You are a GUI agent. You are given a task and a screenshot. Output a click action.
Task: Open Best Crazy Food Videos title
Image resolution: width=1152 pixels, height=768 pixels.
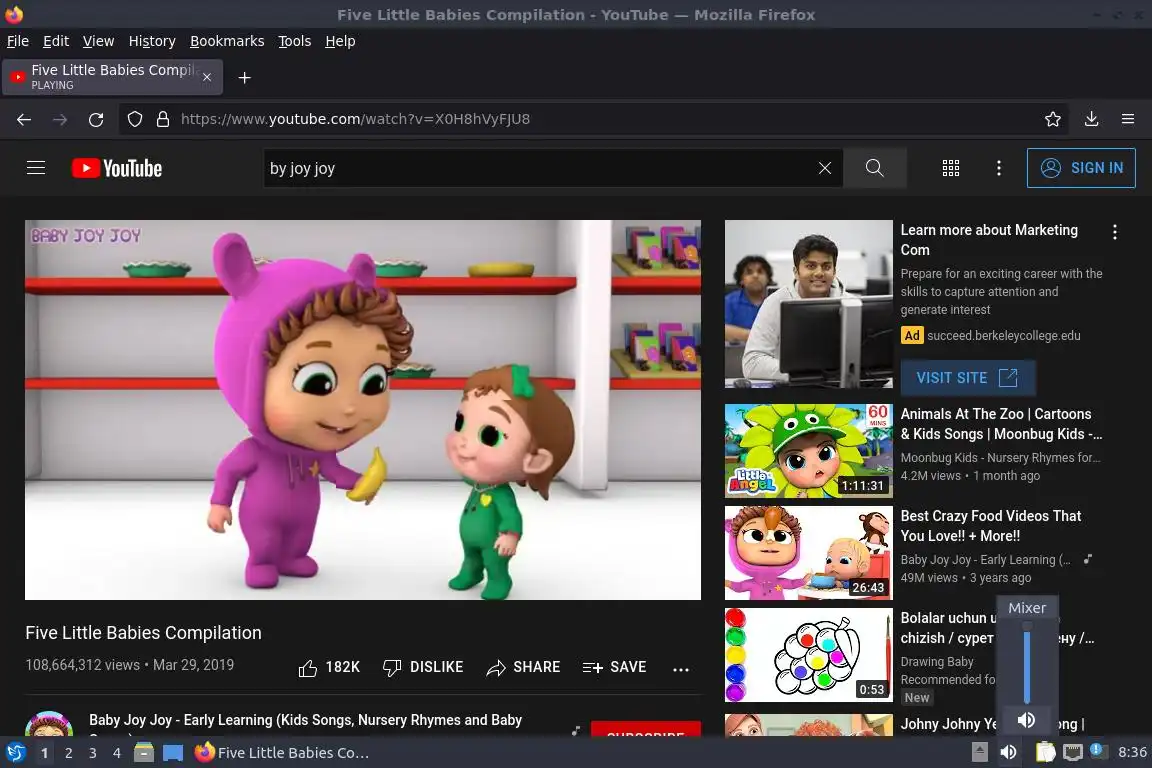point(990,526)
